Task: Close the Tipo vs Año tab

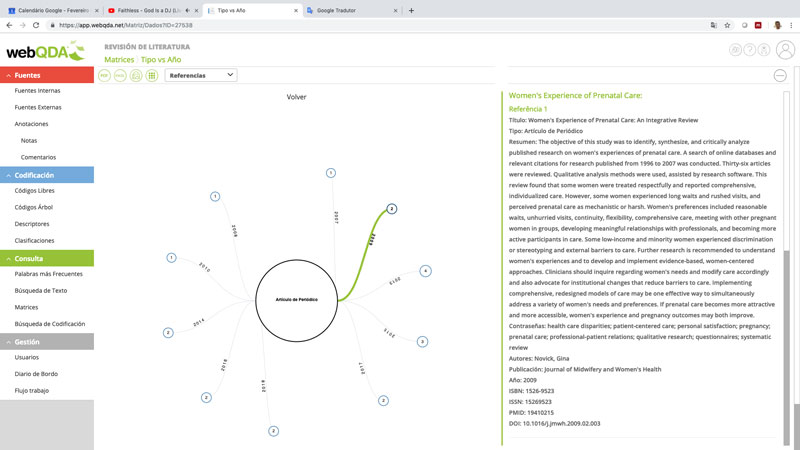Action: tap(296, 10)
